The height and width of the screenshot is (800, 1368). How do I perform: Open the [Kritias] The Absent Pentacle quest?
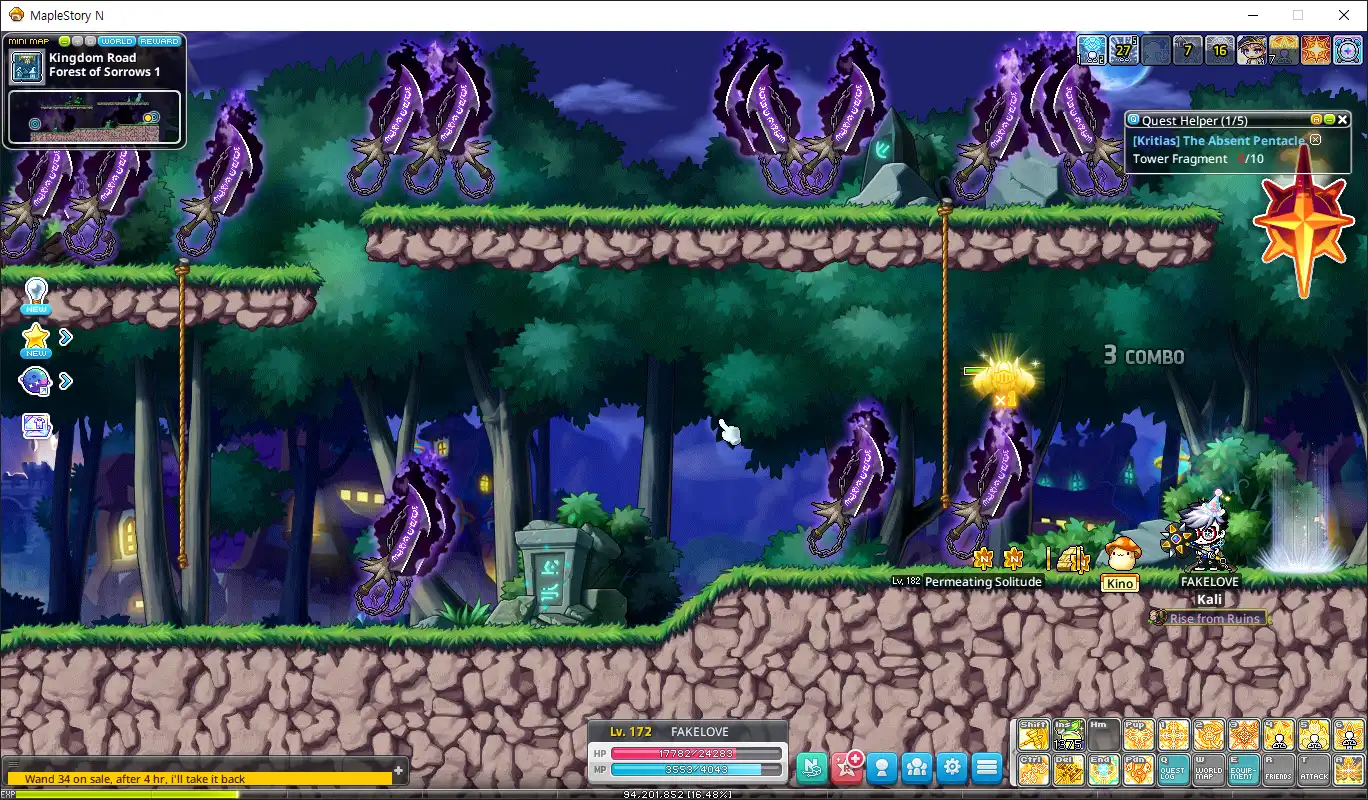click(x=1218, y=141)
